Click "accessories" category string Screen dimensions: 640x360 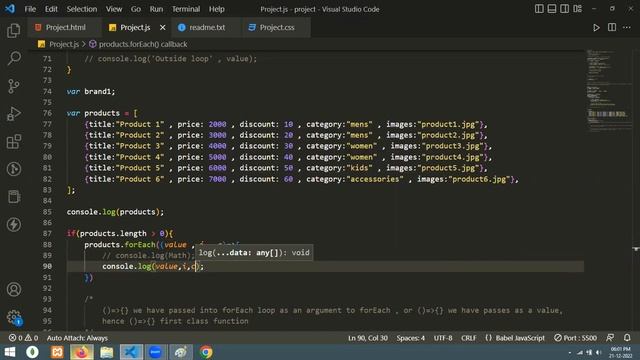coord(375,179)
